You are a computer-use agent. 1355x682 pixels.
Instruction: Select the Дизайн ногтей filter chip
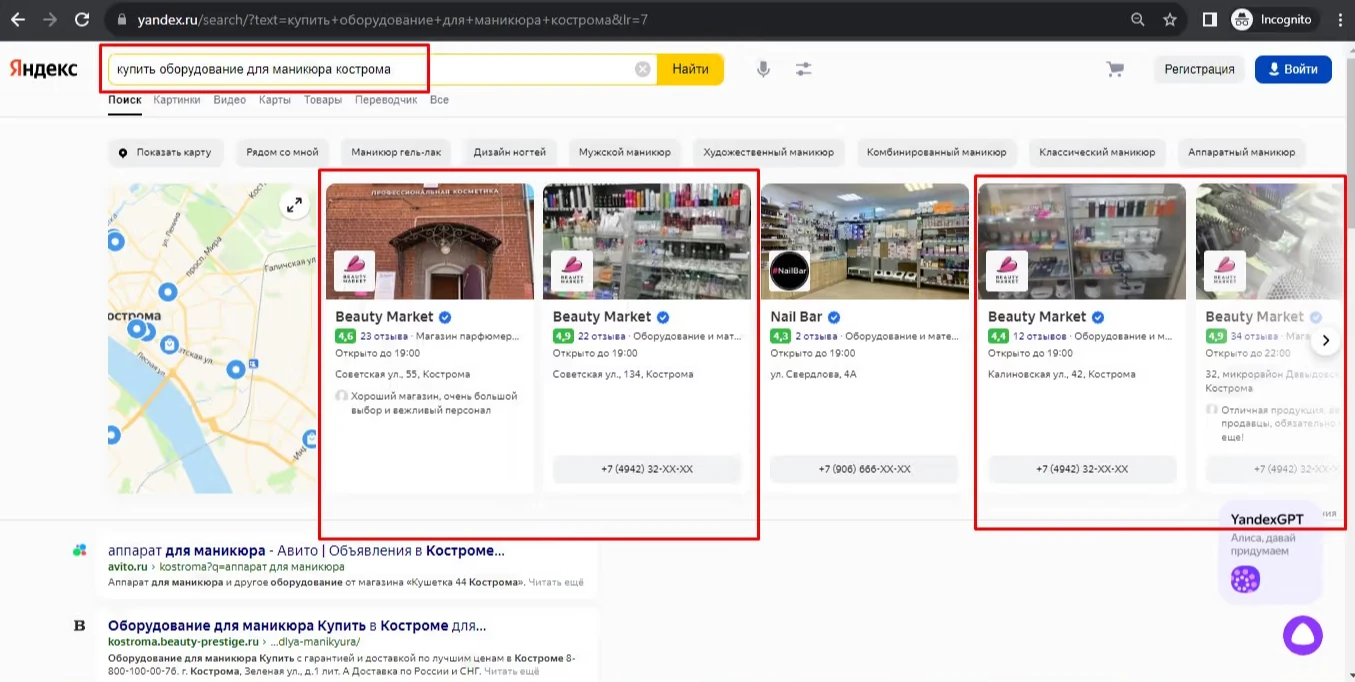coord(510,153)
